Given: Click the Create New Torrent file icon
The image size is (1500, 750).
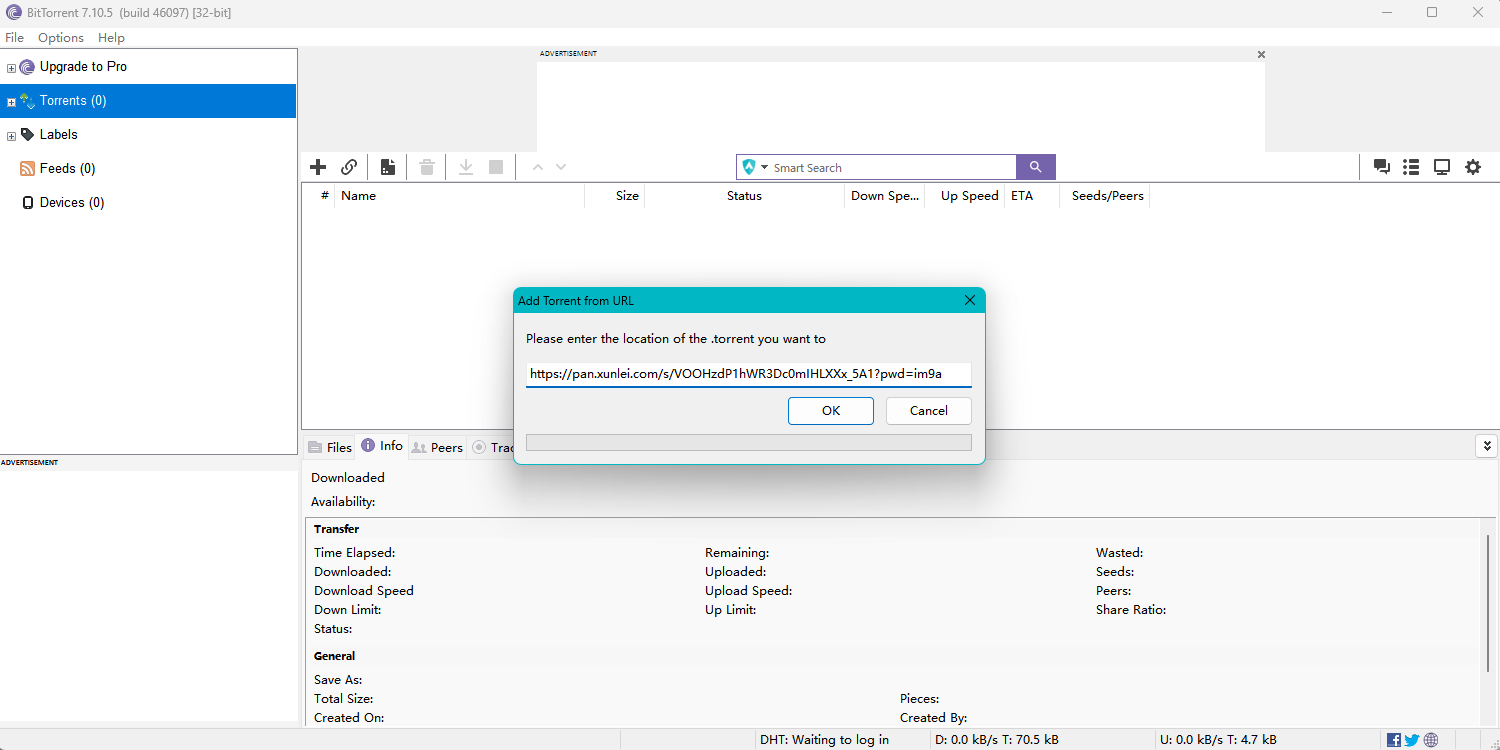Looking at the screenshot, I should (x=388, y=167).
